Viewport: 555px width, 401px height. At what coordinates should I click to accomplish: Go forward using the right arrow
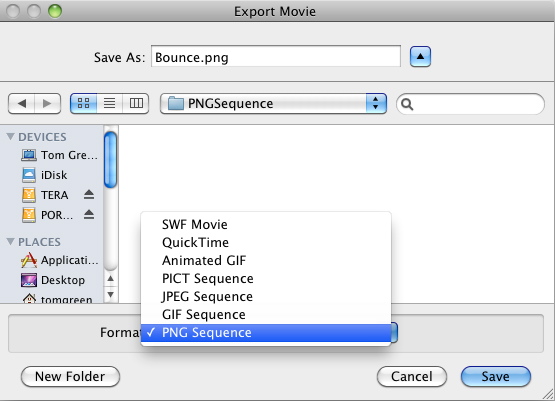[x=47, y=103]
